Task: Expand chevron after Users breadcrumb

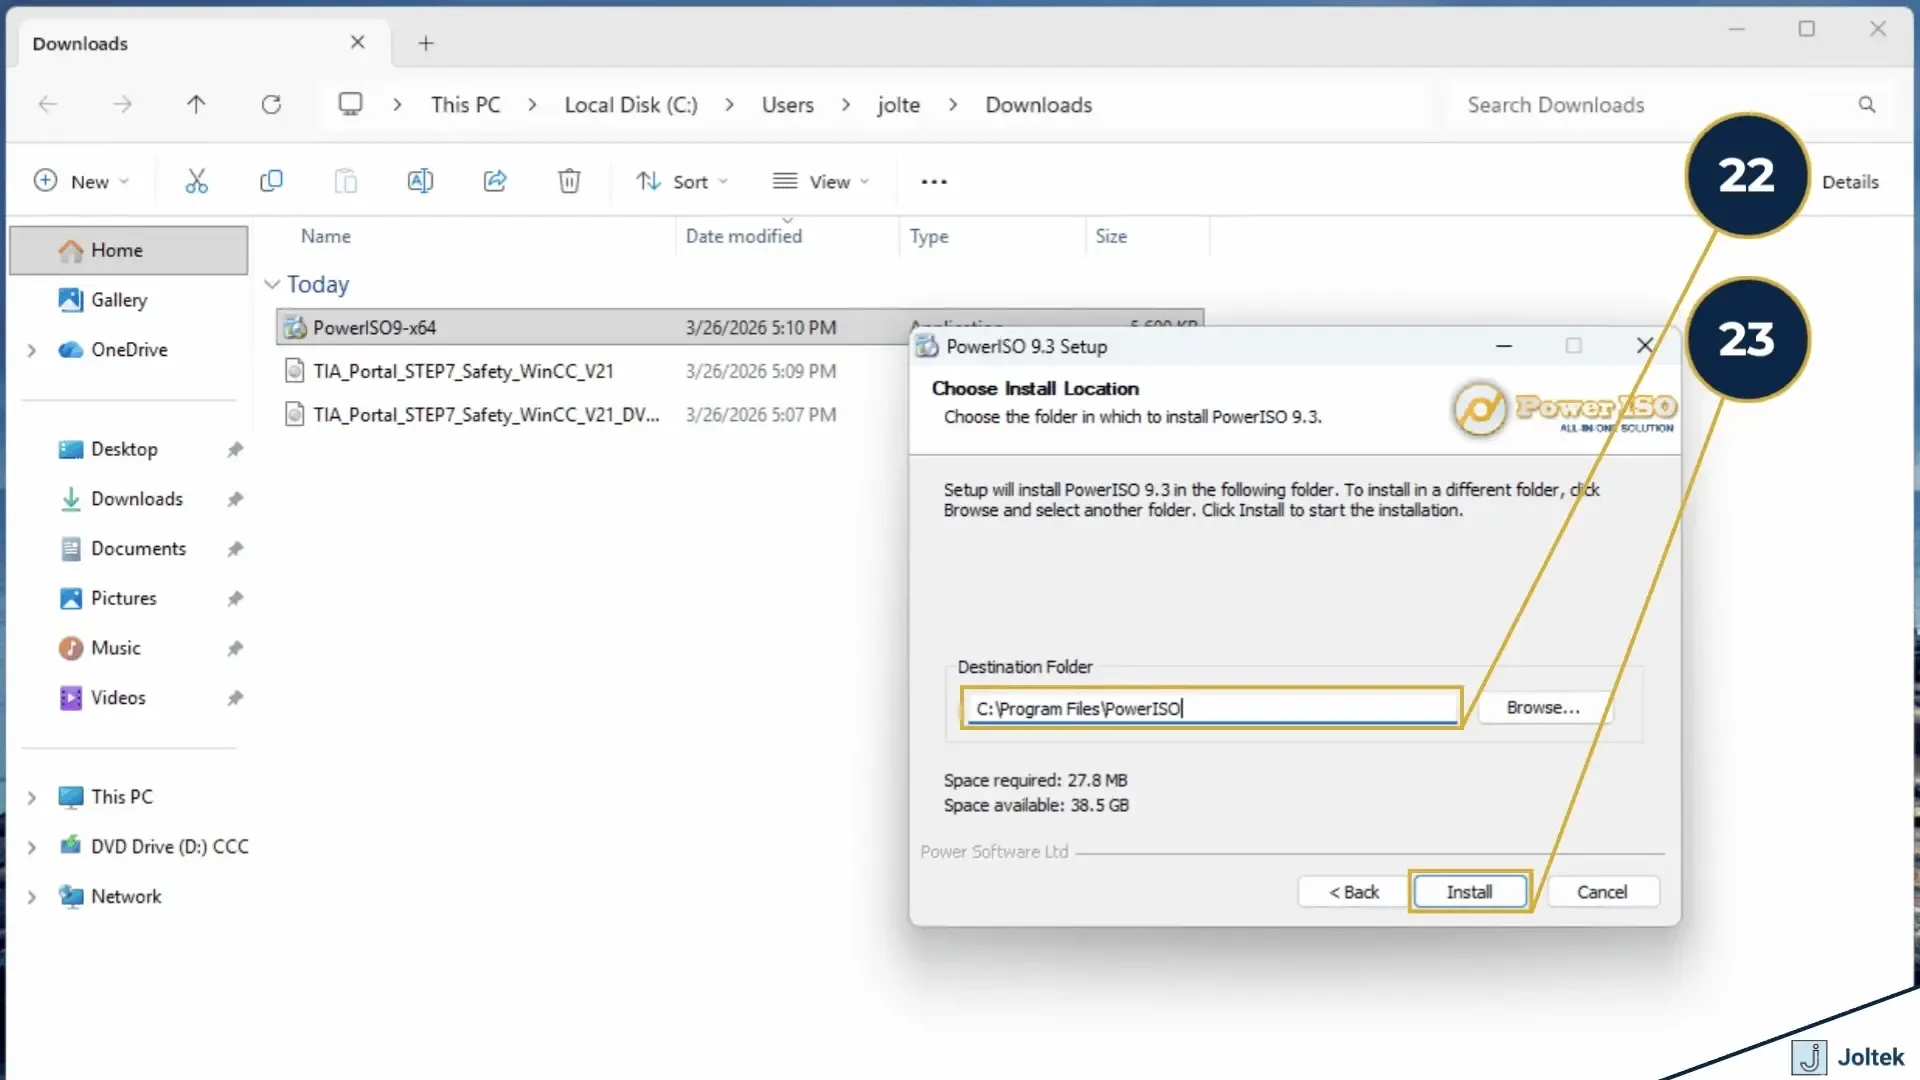Action: [x=846, y=105]
